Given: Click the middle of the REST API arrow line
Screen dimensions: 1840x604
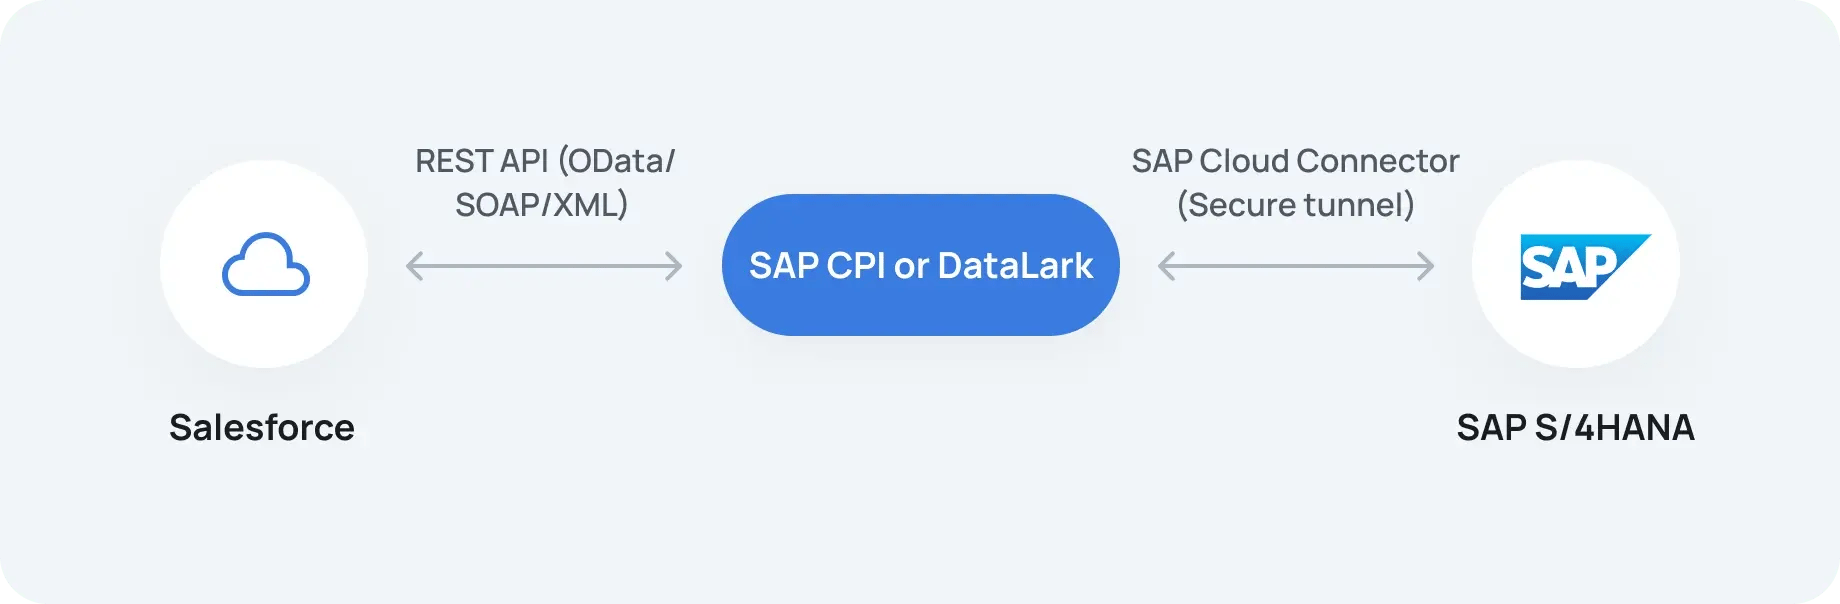Looking at the screenshot, I should [544, 266].
